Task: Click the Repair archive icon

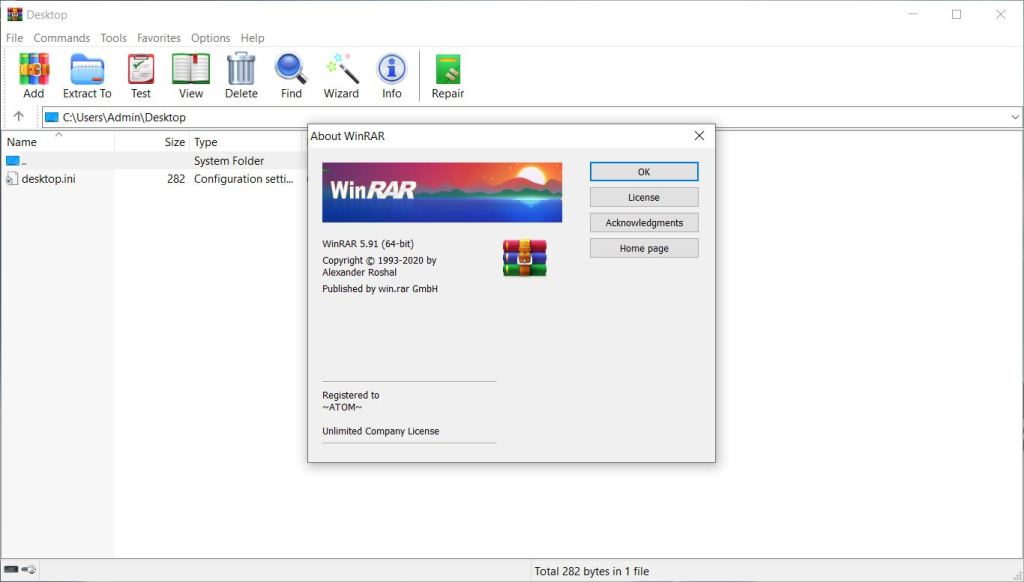Action: (447, 76)
